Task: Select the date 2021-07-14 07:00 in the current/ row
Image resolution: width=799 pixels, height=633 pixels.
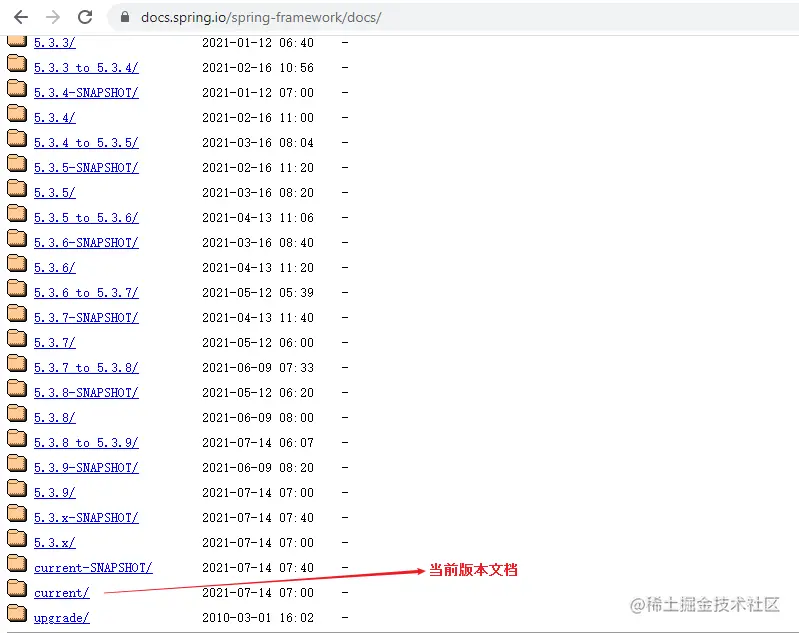Action: tap(258, 593)
